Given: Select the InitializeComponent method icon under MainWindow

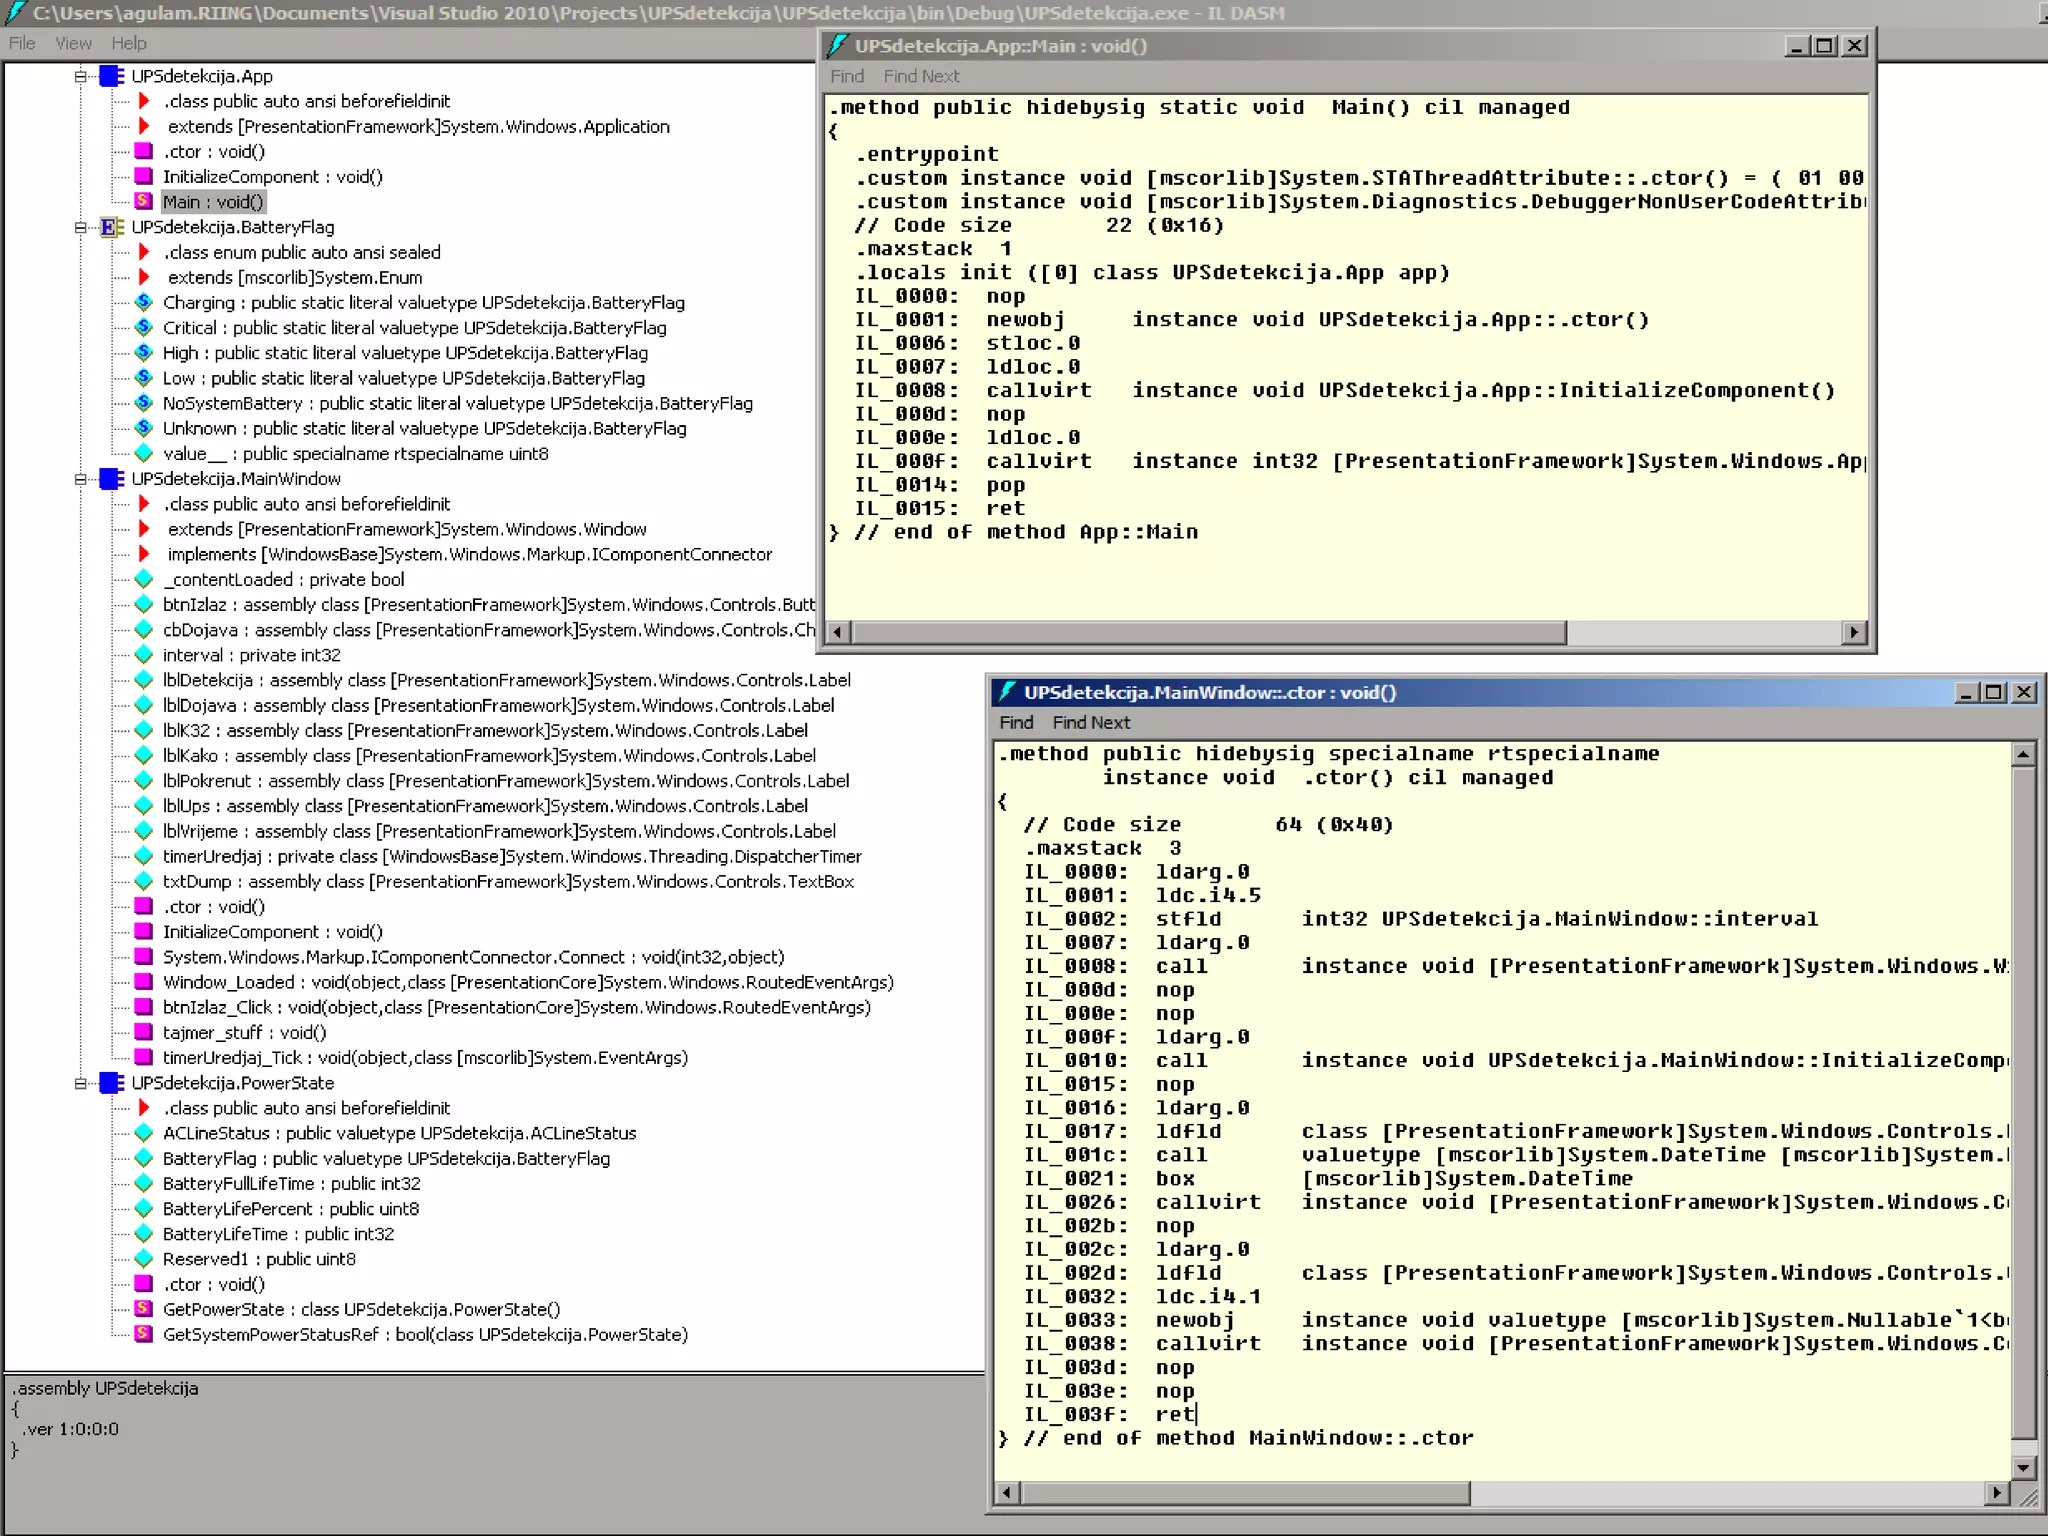Looking at the screenshot, I should point(143,931).
